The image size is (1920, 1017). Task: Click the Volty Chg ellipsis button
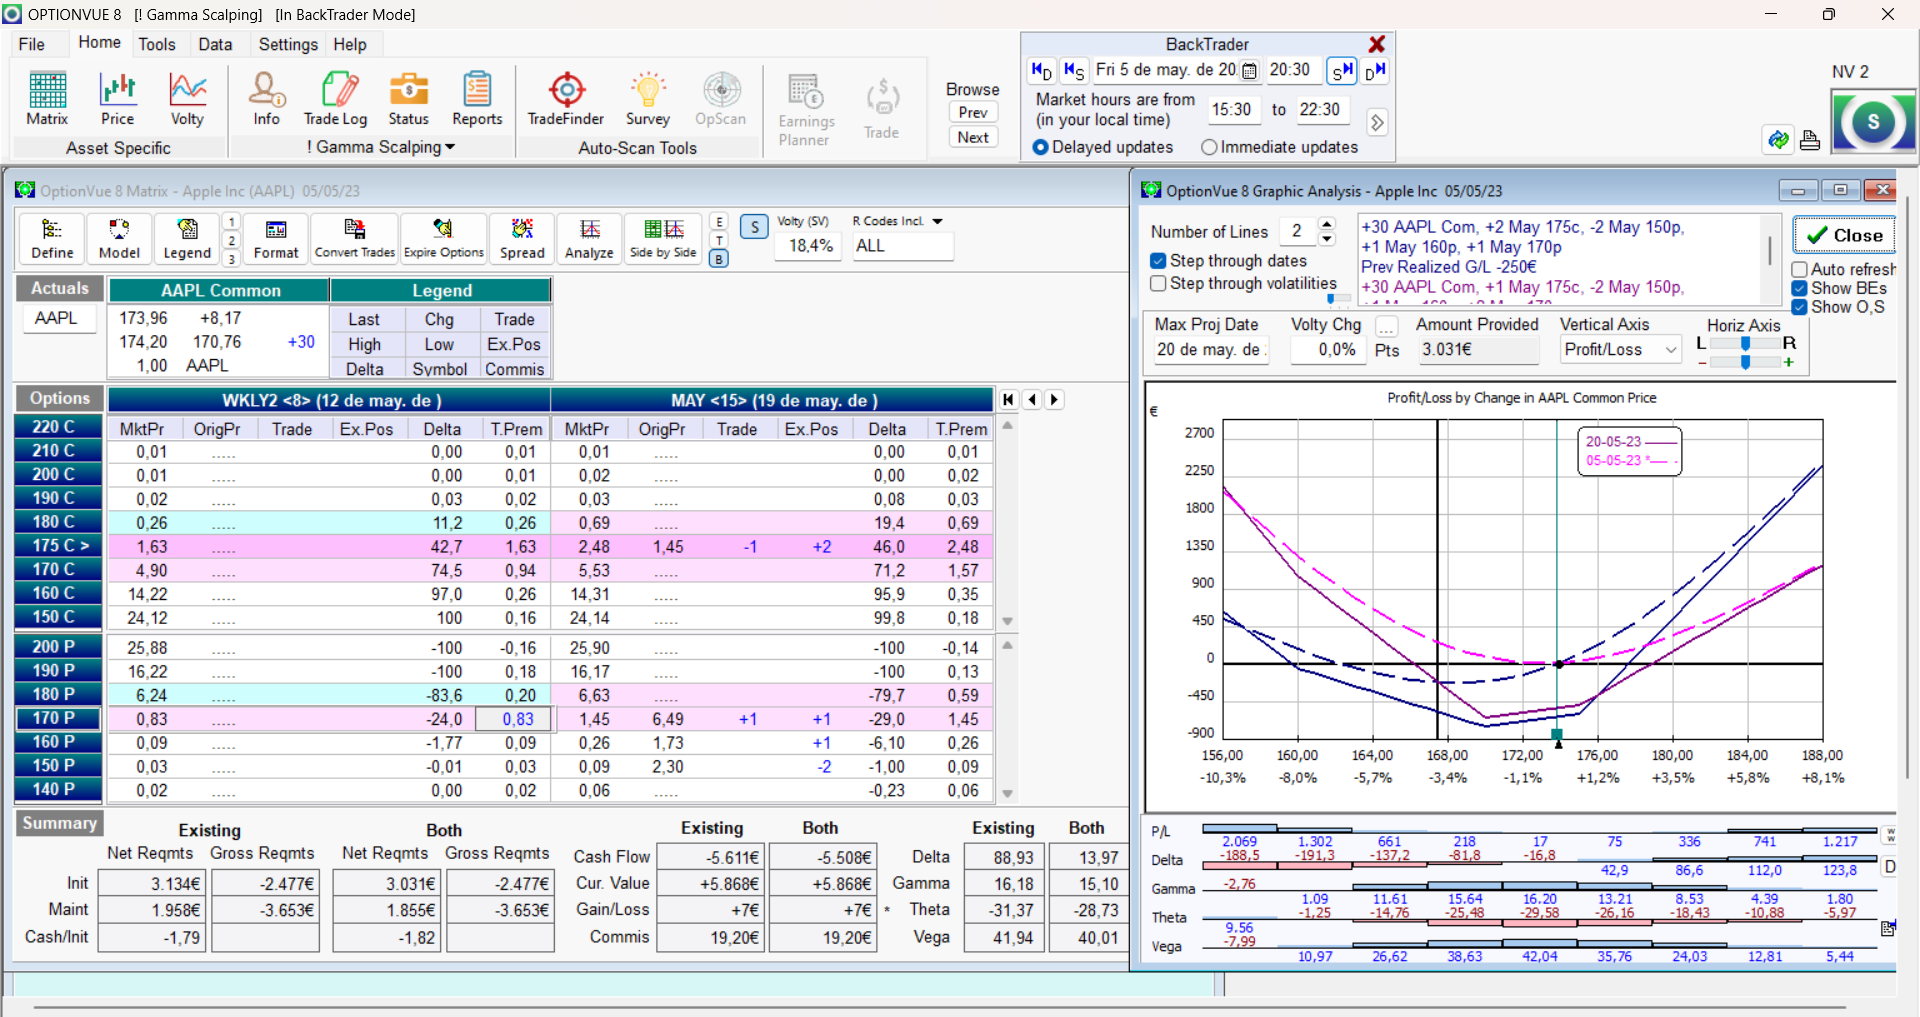[x=1386, y=326]
